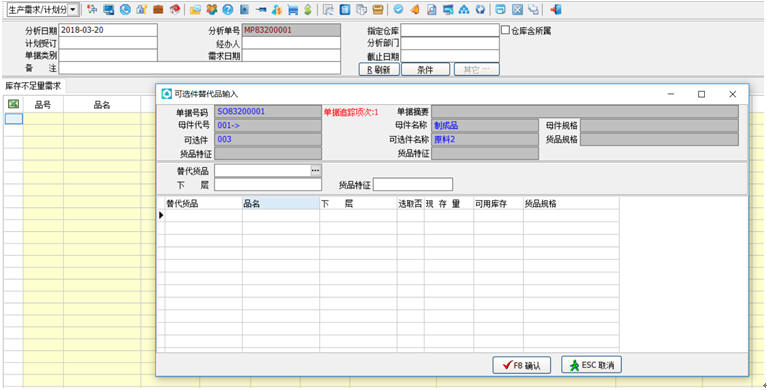Click the 替代货品 input field in dialog

tap(263, 170)
